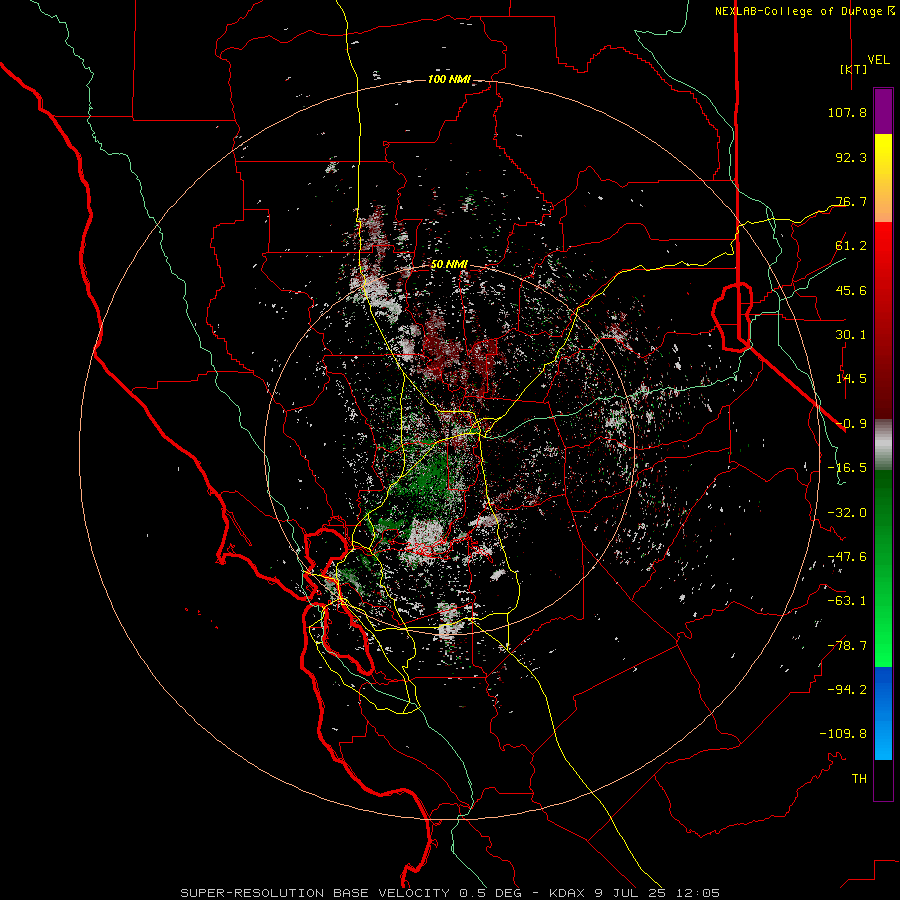Click the -109.8 legend value
This screenshot has width=900, height=900.
click(843, 734)
